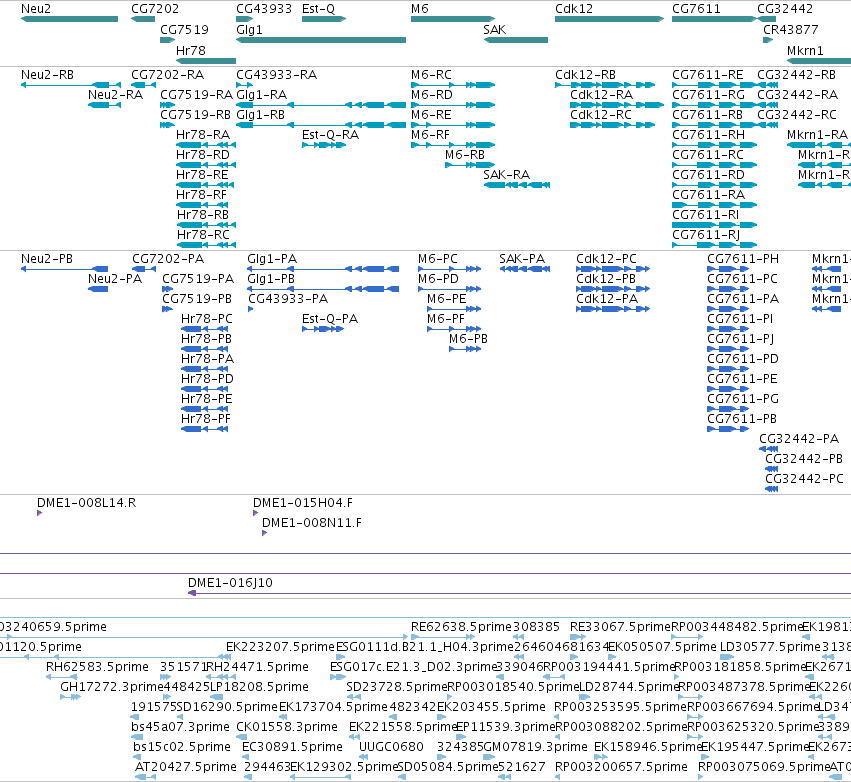Select the Hr78-RA transcript
851x782 pixels.
206,145
